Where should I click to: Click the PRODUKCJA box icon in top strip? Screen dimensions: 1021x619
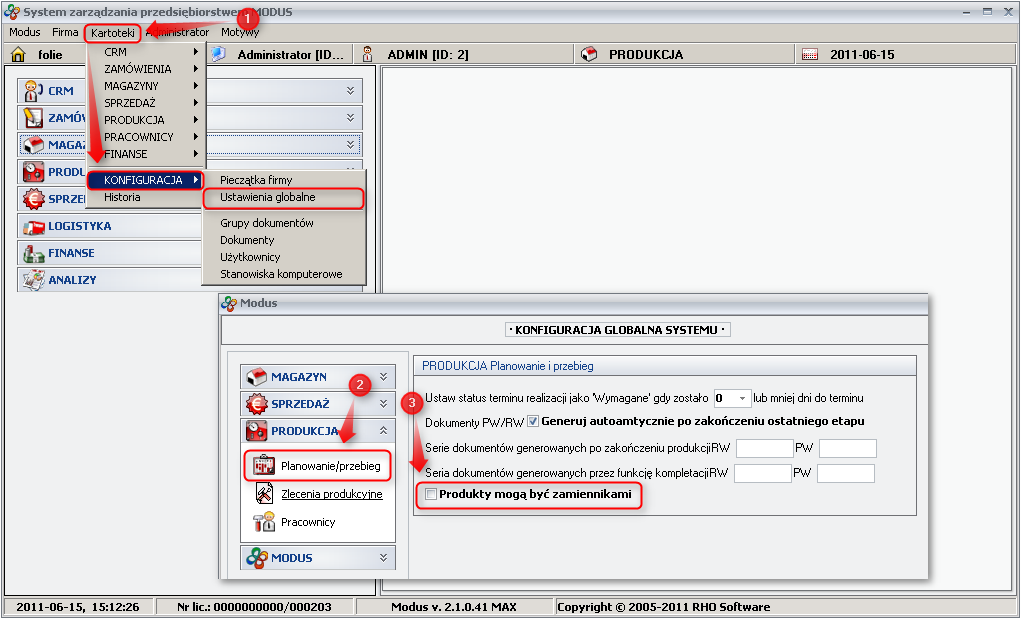[x=589, y=54]
